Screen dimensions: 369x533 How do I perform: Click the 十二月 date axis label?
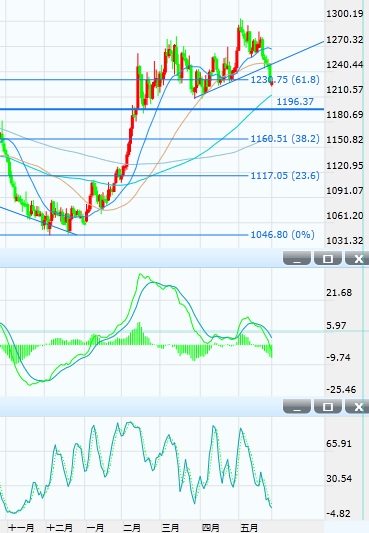59,528
